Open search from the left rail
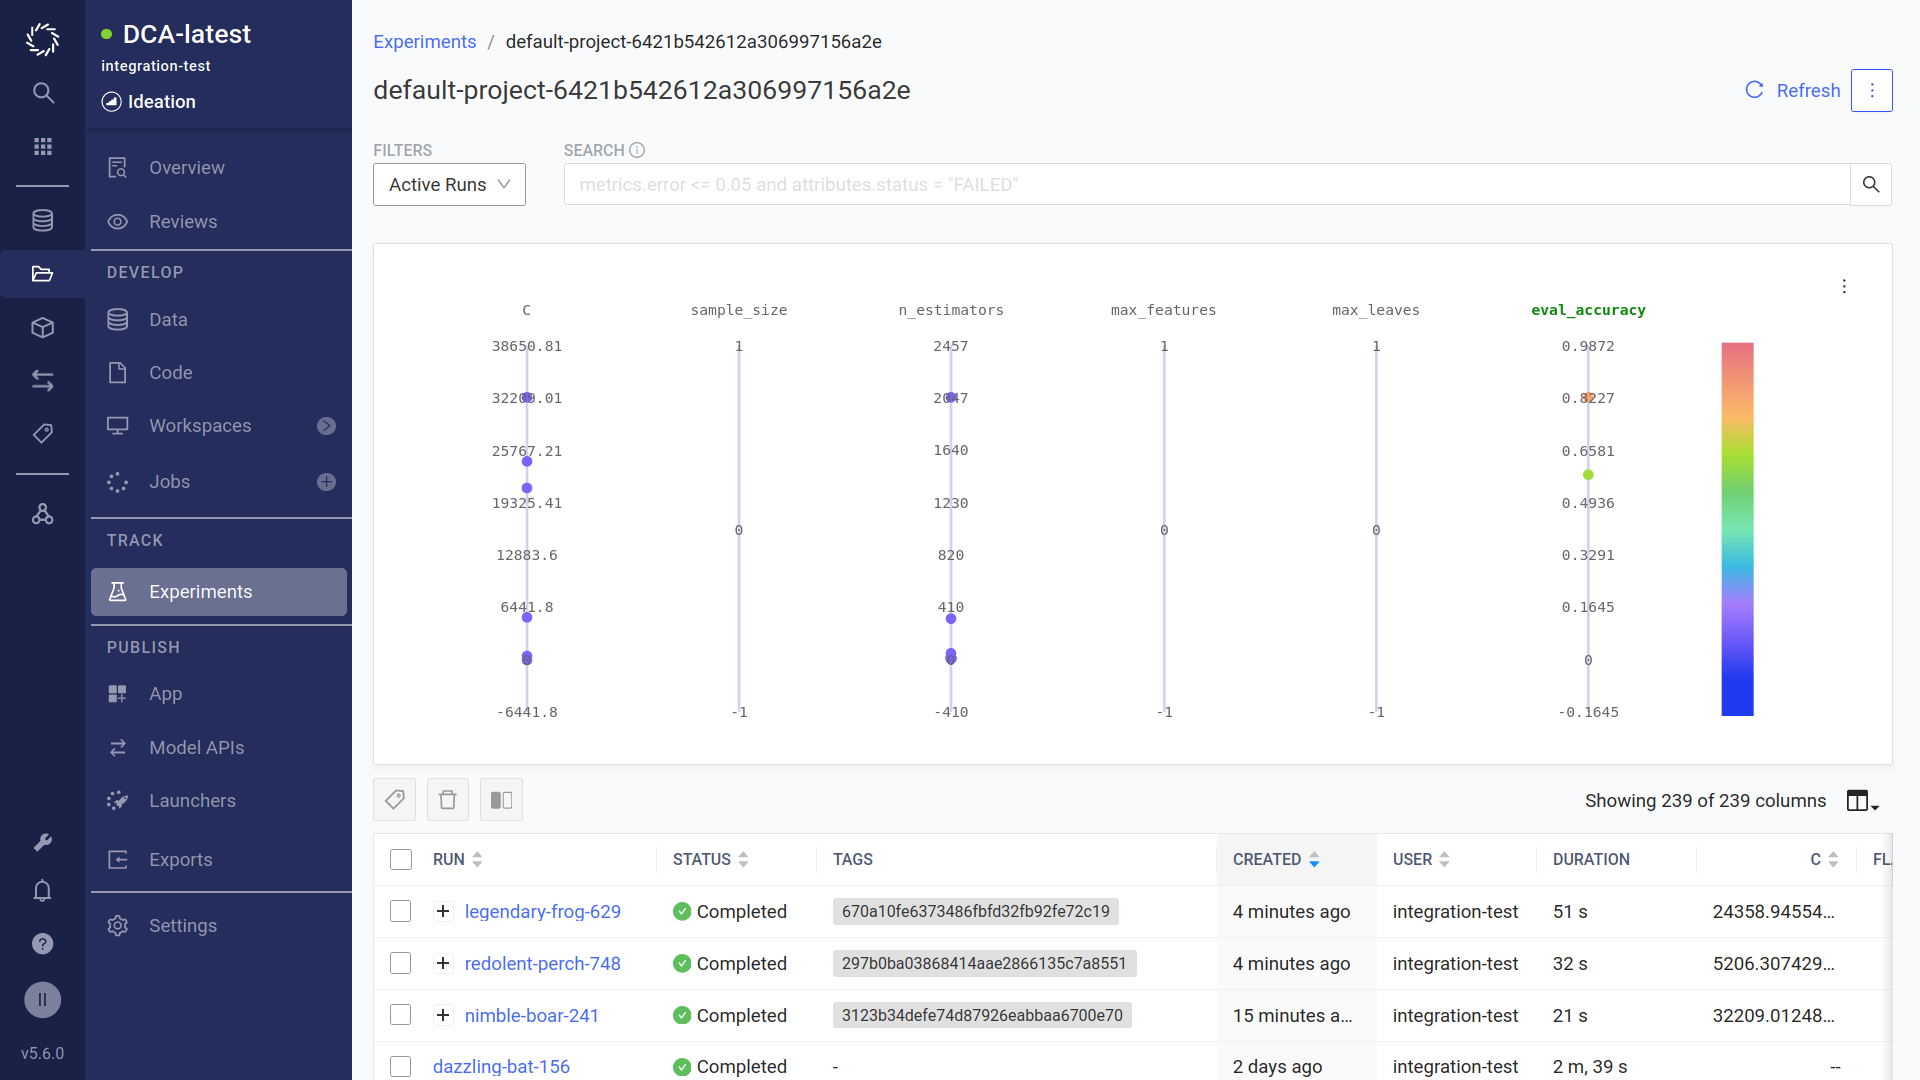The image size is (1920, 1080). pos(42,93)
